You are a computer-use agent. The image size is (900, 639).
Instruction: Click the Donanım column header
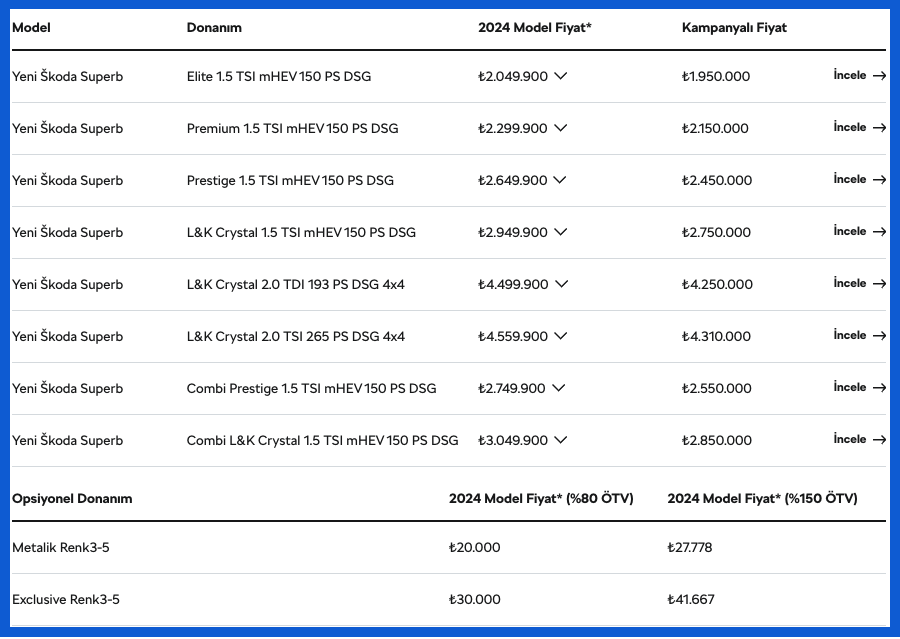click(214, 28)
